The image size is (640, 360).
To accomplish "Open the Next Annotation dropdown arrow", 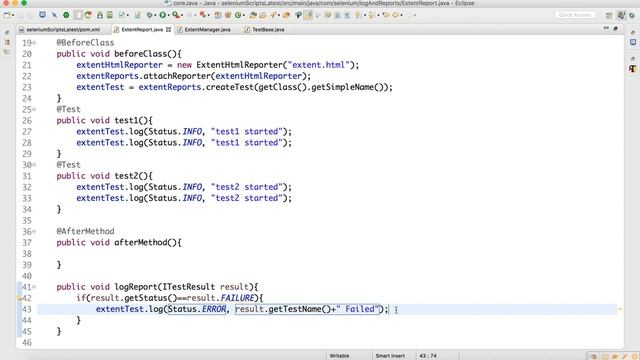I will pyautogui.click(x=365, y=15).
